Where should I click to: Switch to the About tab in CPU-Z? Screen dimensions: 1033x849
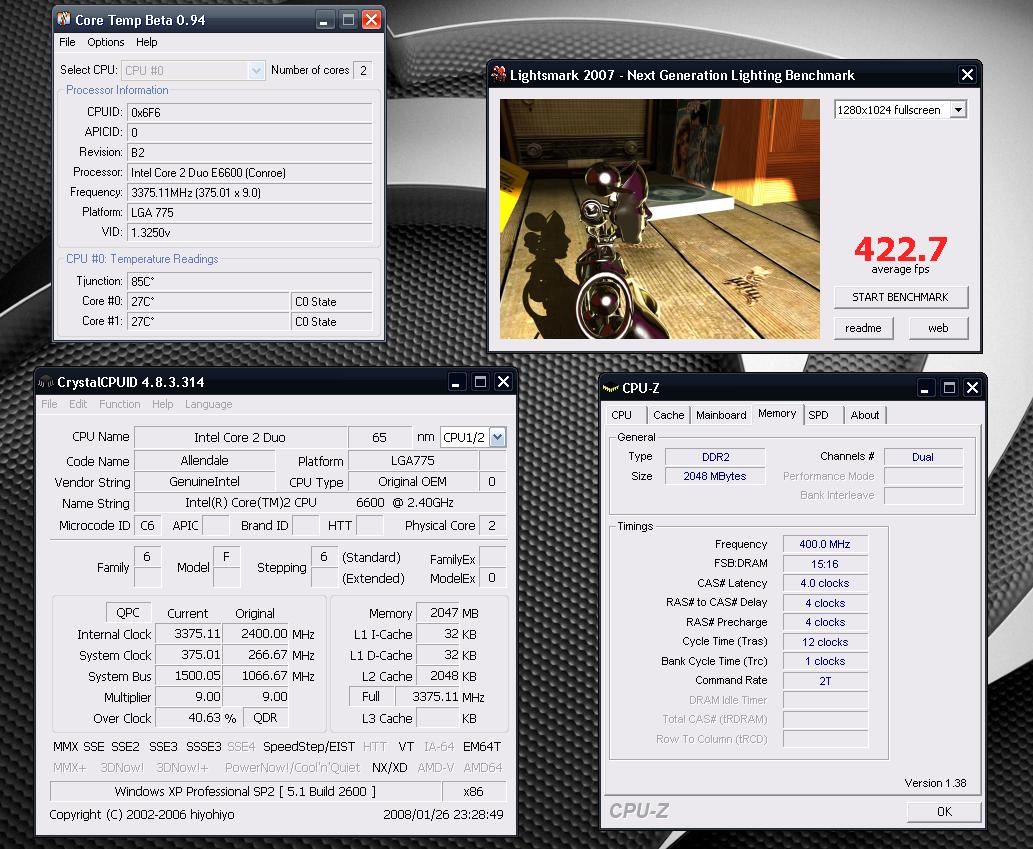point(864,415)
